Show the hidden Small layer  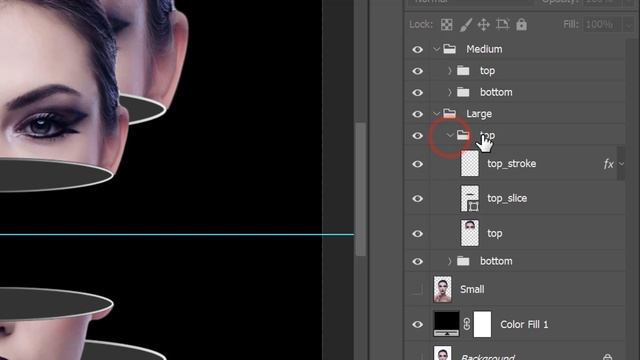(417, 289)
